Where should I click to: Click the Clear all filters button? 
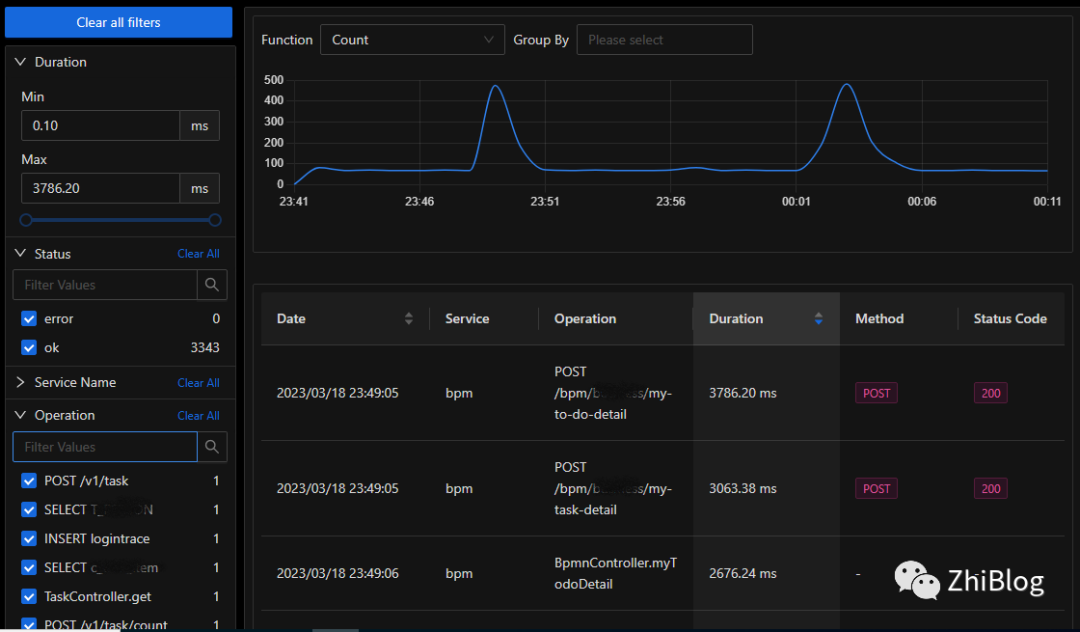pos(118,22)
